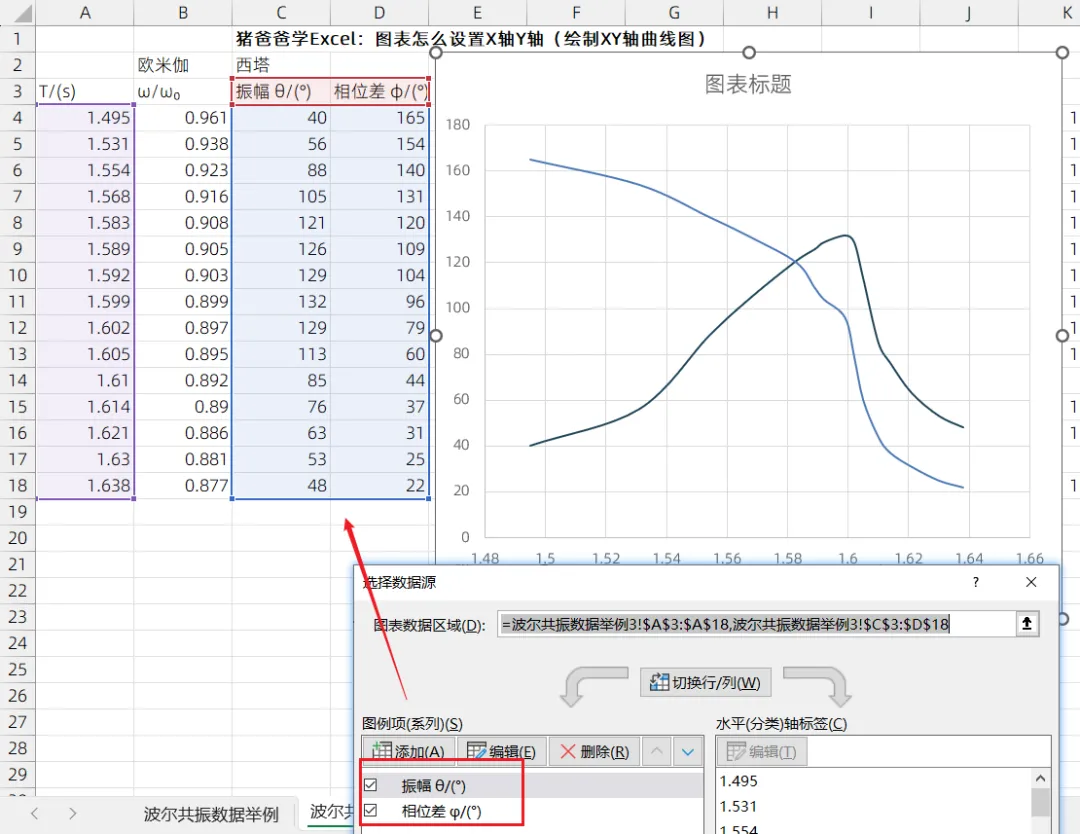
Task: Edit the selected legend series
Action: click(501, 751)
